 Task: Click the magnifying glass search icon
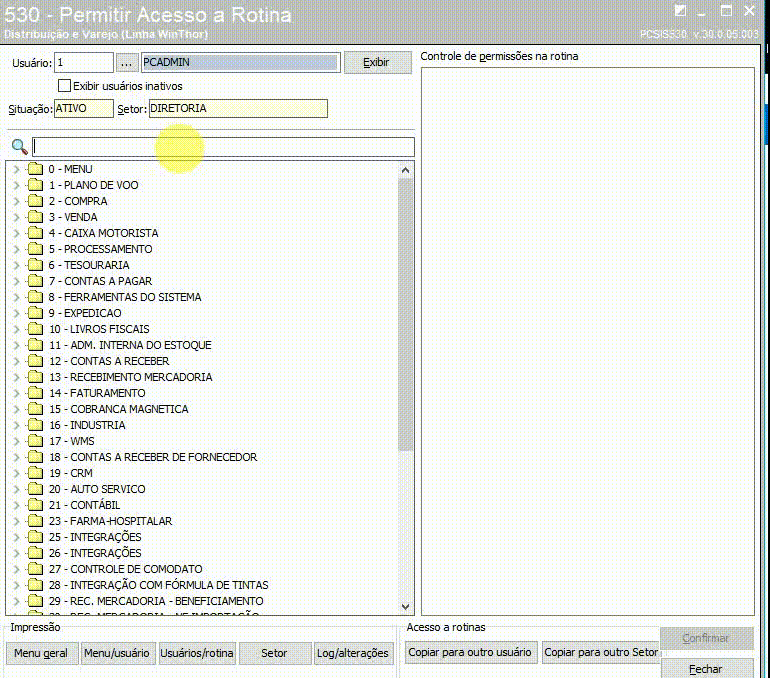click(19, 146)
